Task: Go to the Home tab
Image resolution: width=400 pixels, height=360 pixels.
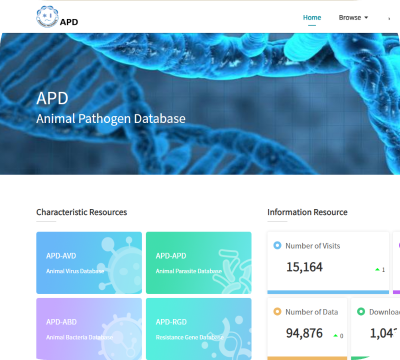Action: pyautogui.click(x=312, y=17)
